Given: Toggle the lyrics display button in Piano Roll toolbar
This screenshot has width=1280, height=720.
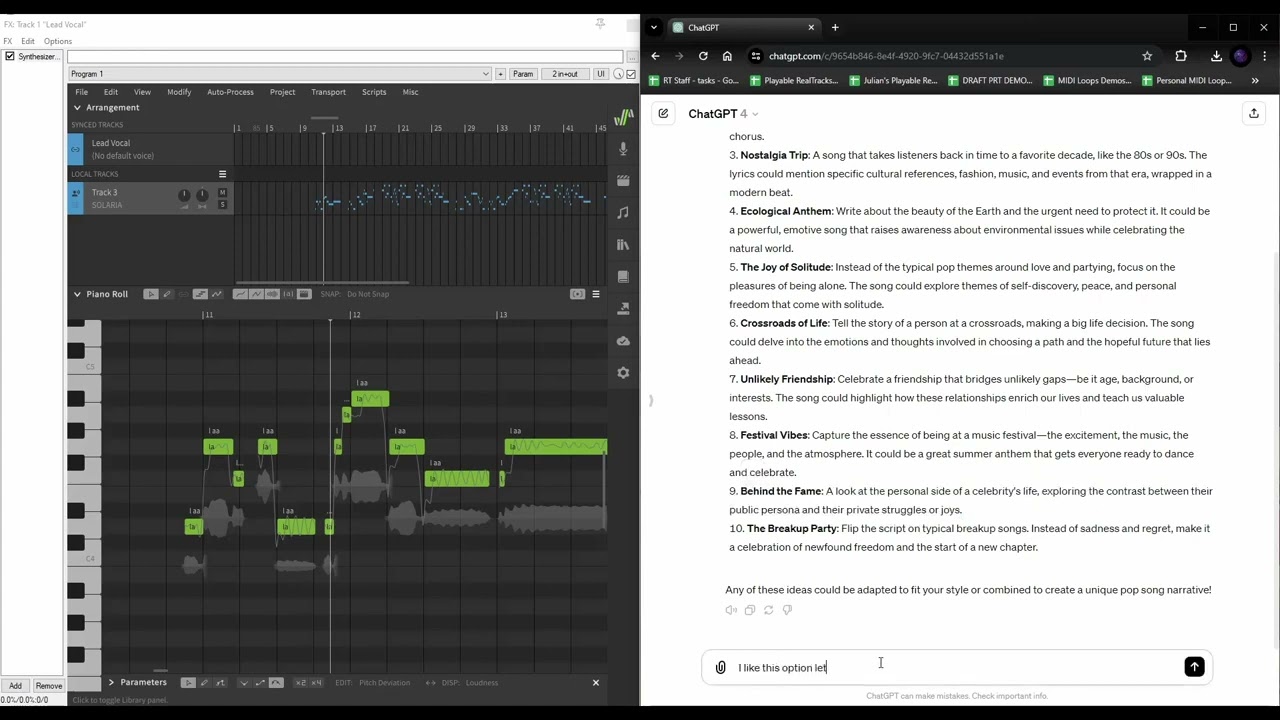Looking at the screenshot, I should (288, 294).
